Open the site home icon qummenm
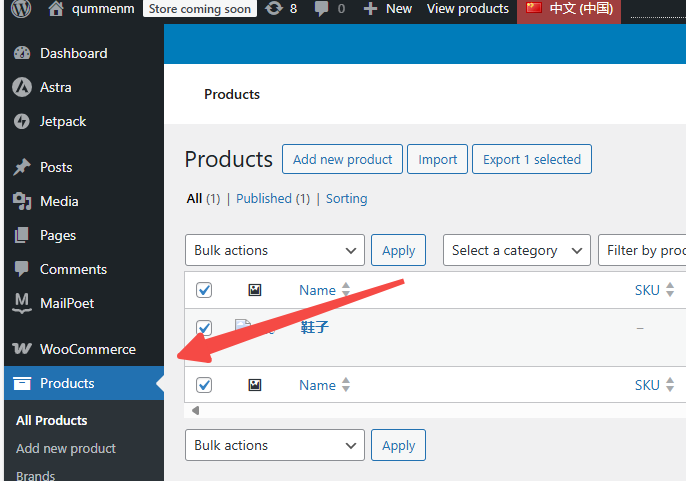 [56, 9]
